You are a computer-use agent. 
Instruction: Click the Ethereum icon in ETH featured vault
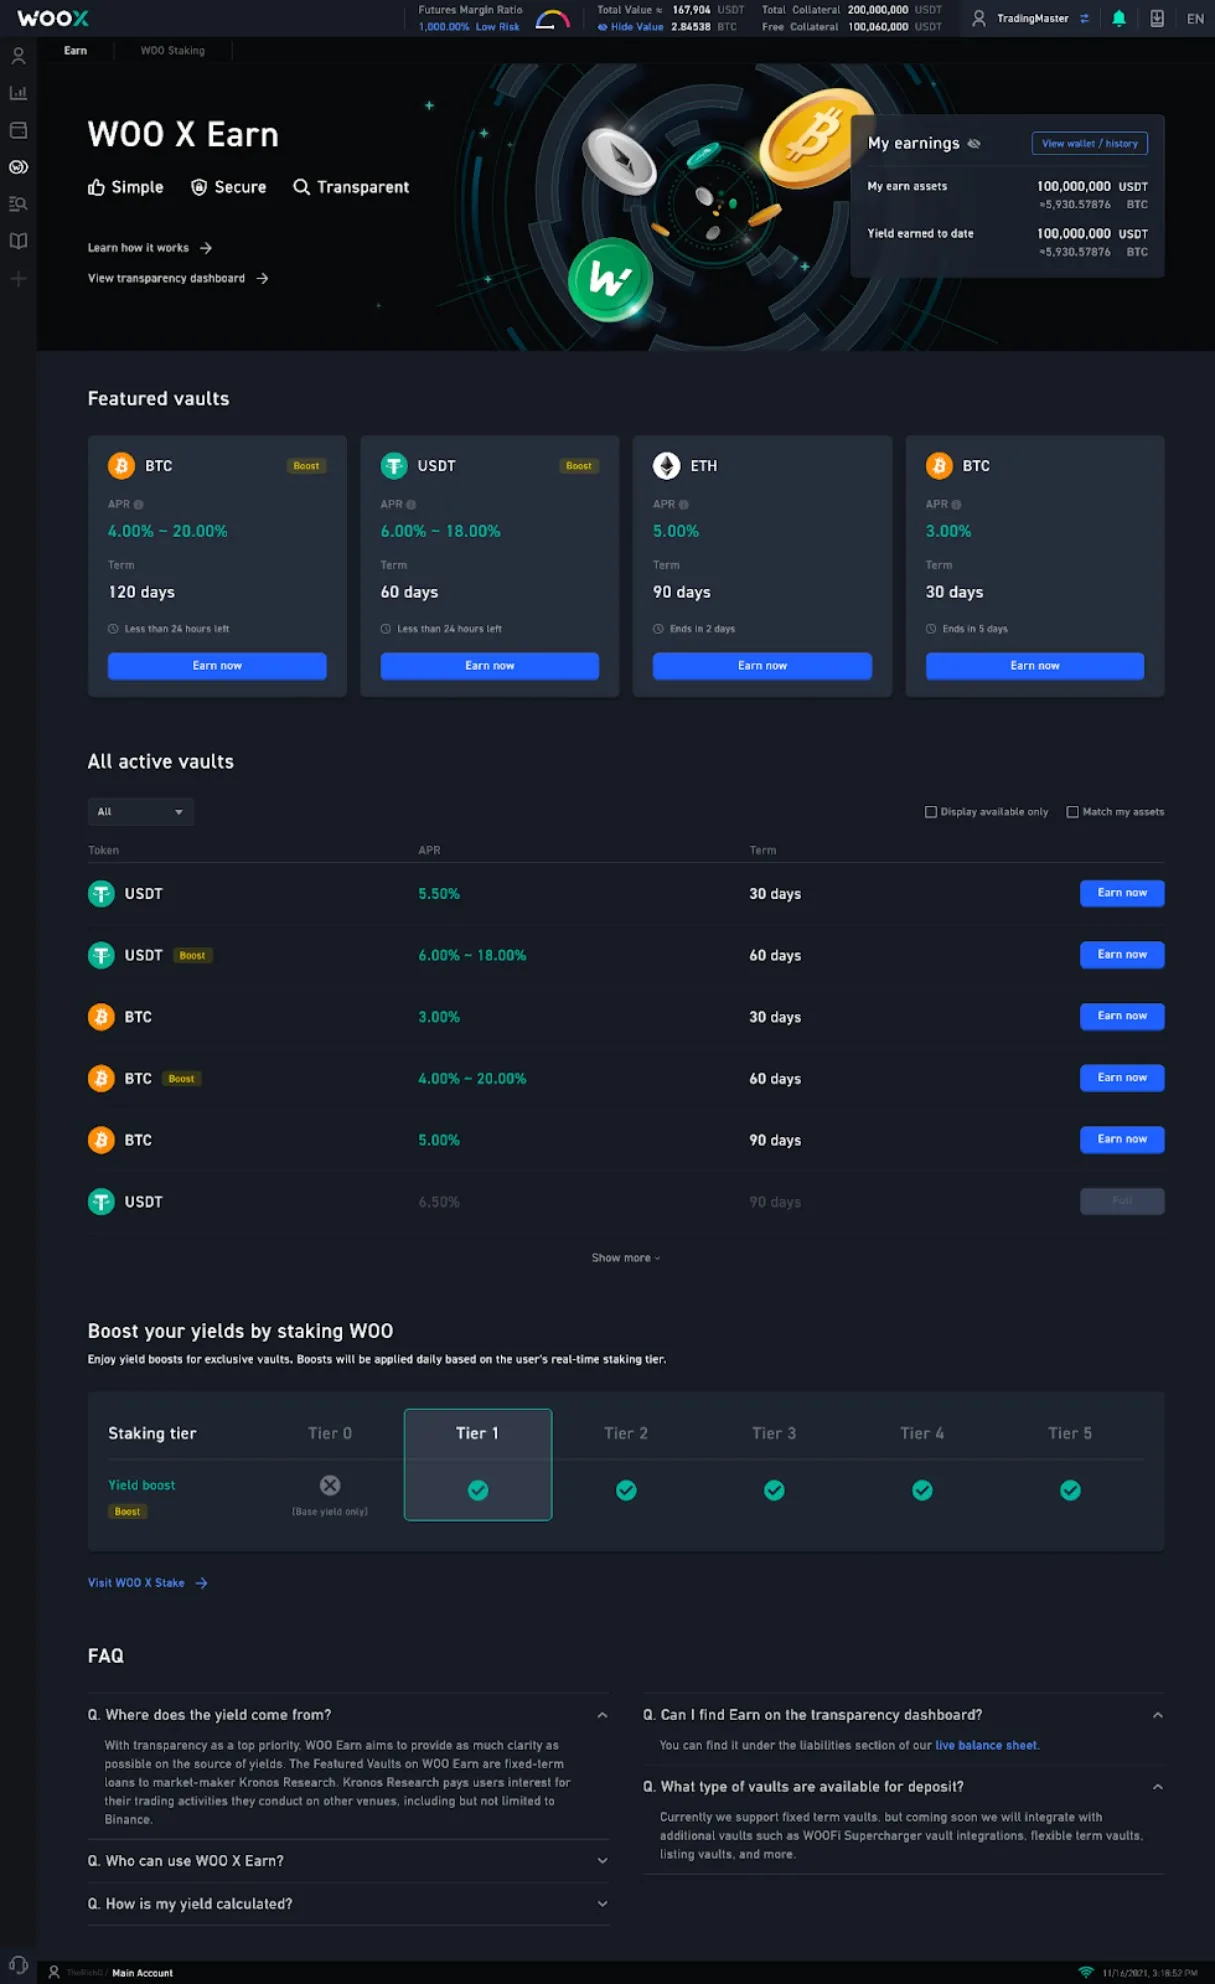pyautogui.click(x=667, y=466)
